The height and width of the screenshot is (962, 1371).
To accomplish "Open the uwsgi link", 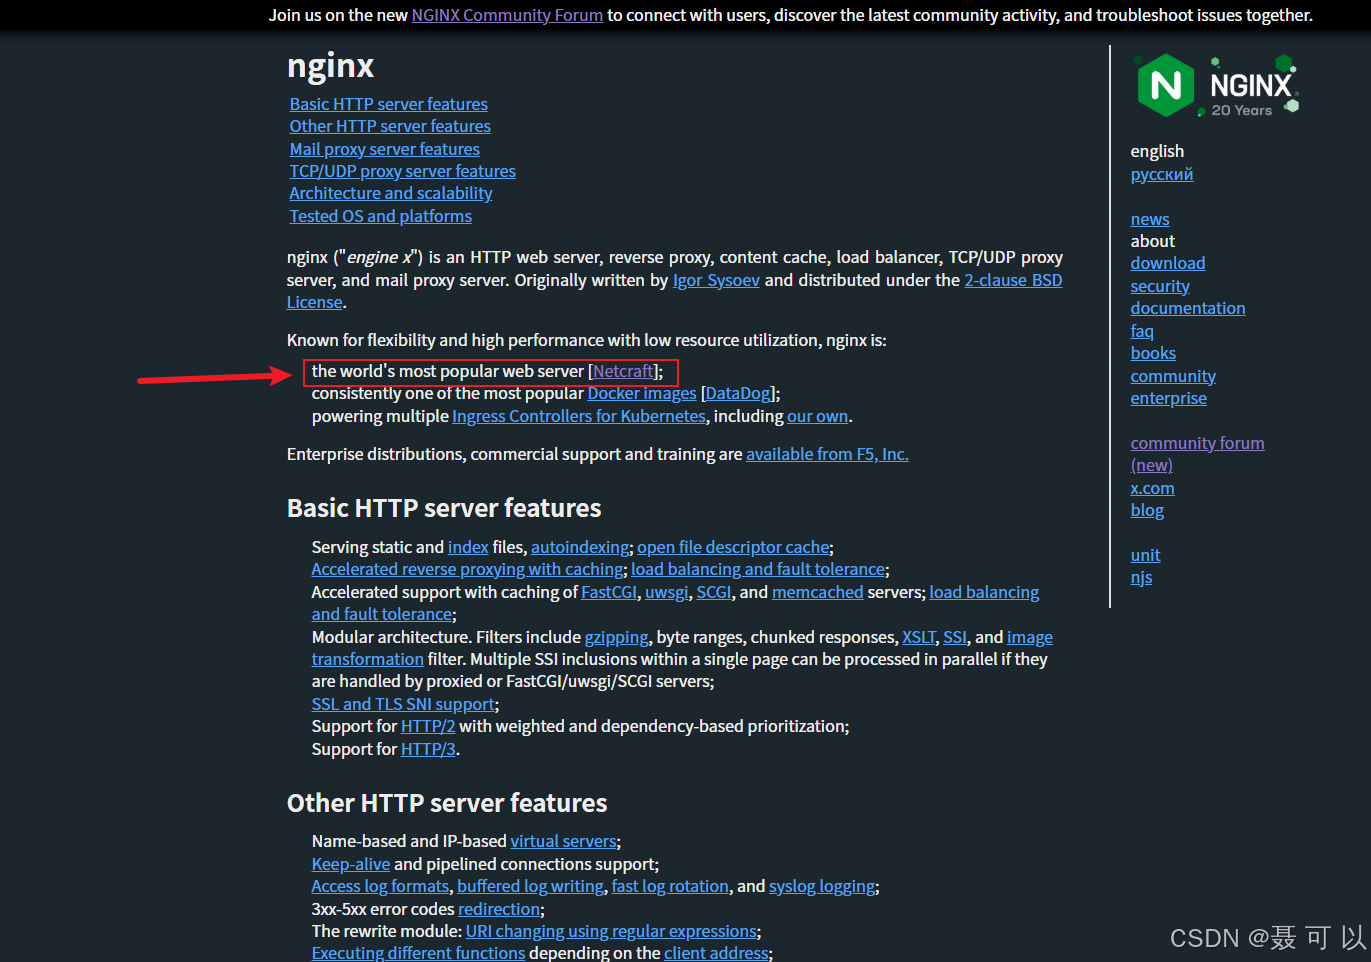I will point(667,592).
